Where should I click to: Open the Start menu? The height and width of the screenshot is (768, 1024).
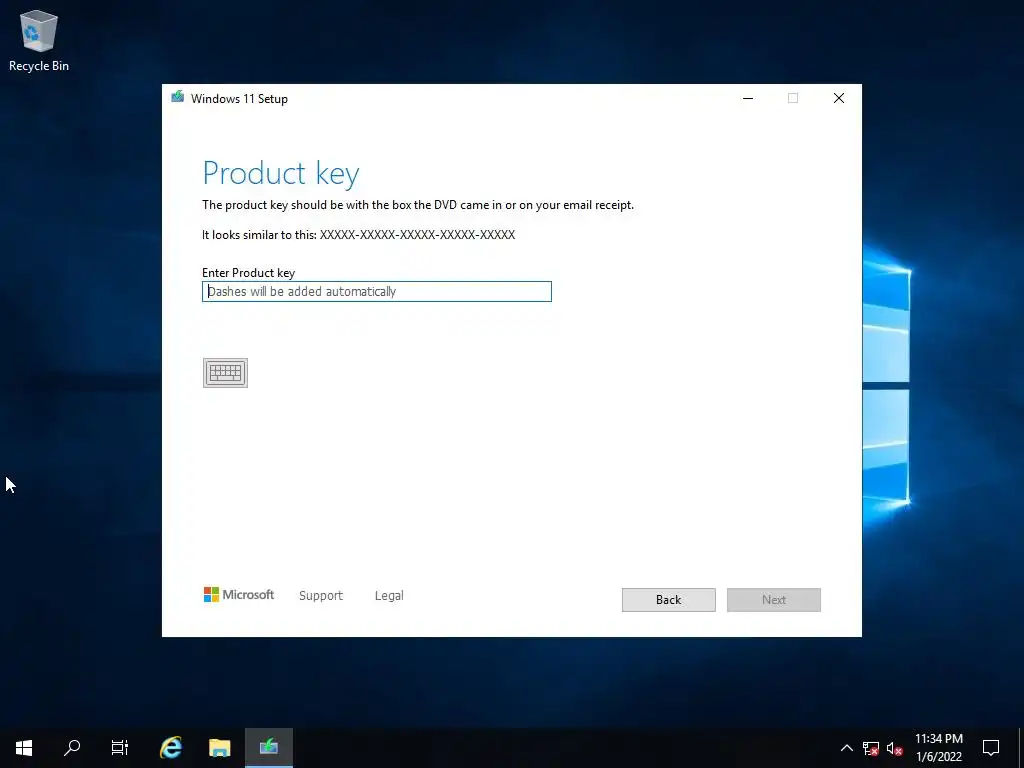pyautogui.click(x=24, y=748)
